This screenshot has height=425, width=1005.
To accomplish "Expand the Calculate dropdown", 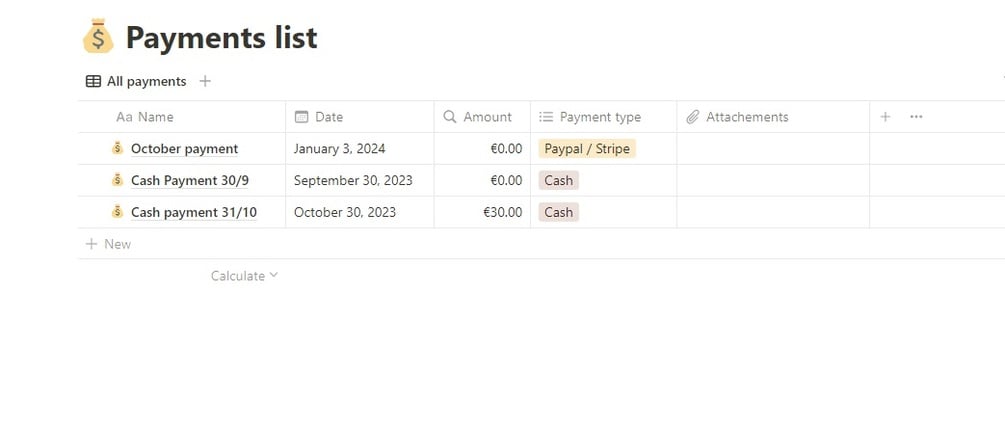I will point(244,276).
